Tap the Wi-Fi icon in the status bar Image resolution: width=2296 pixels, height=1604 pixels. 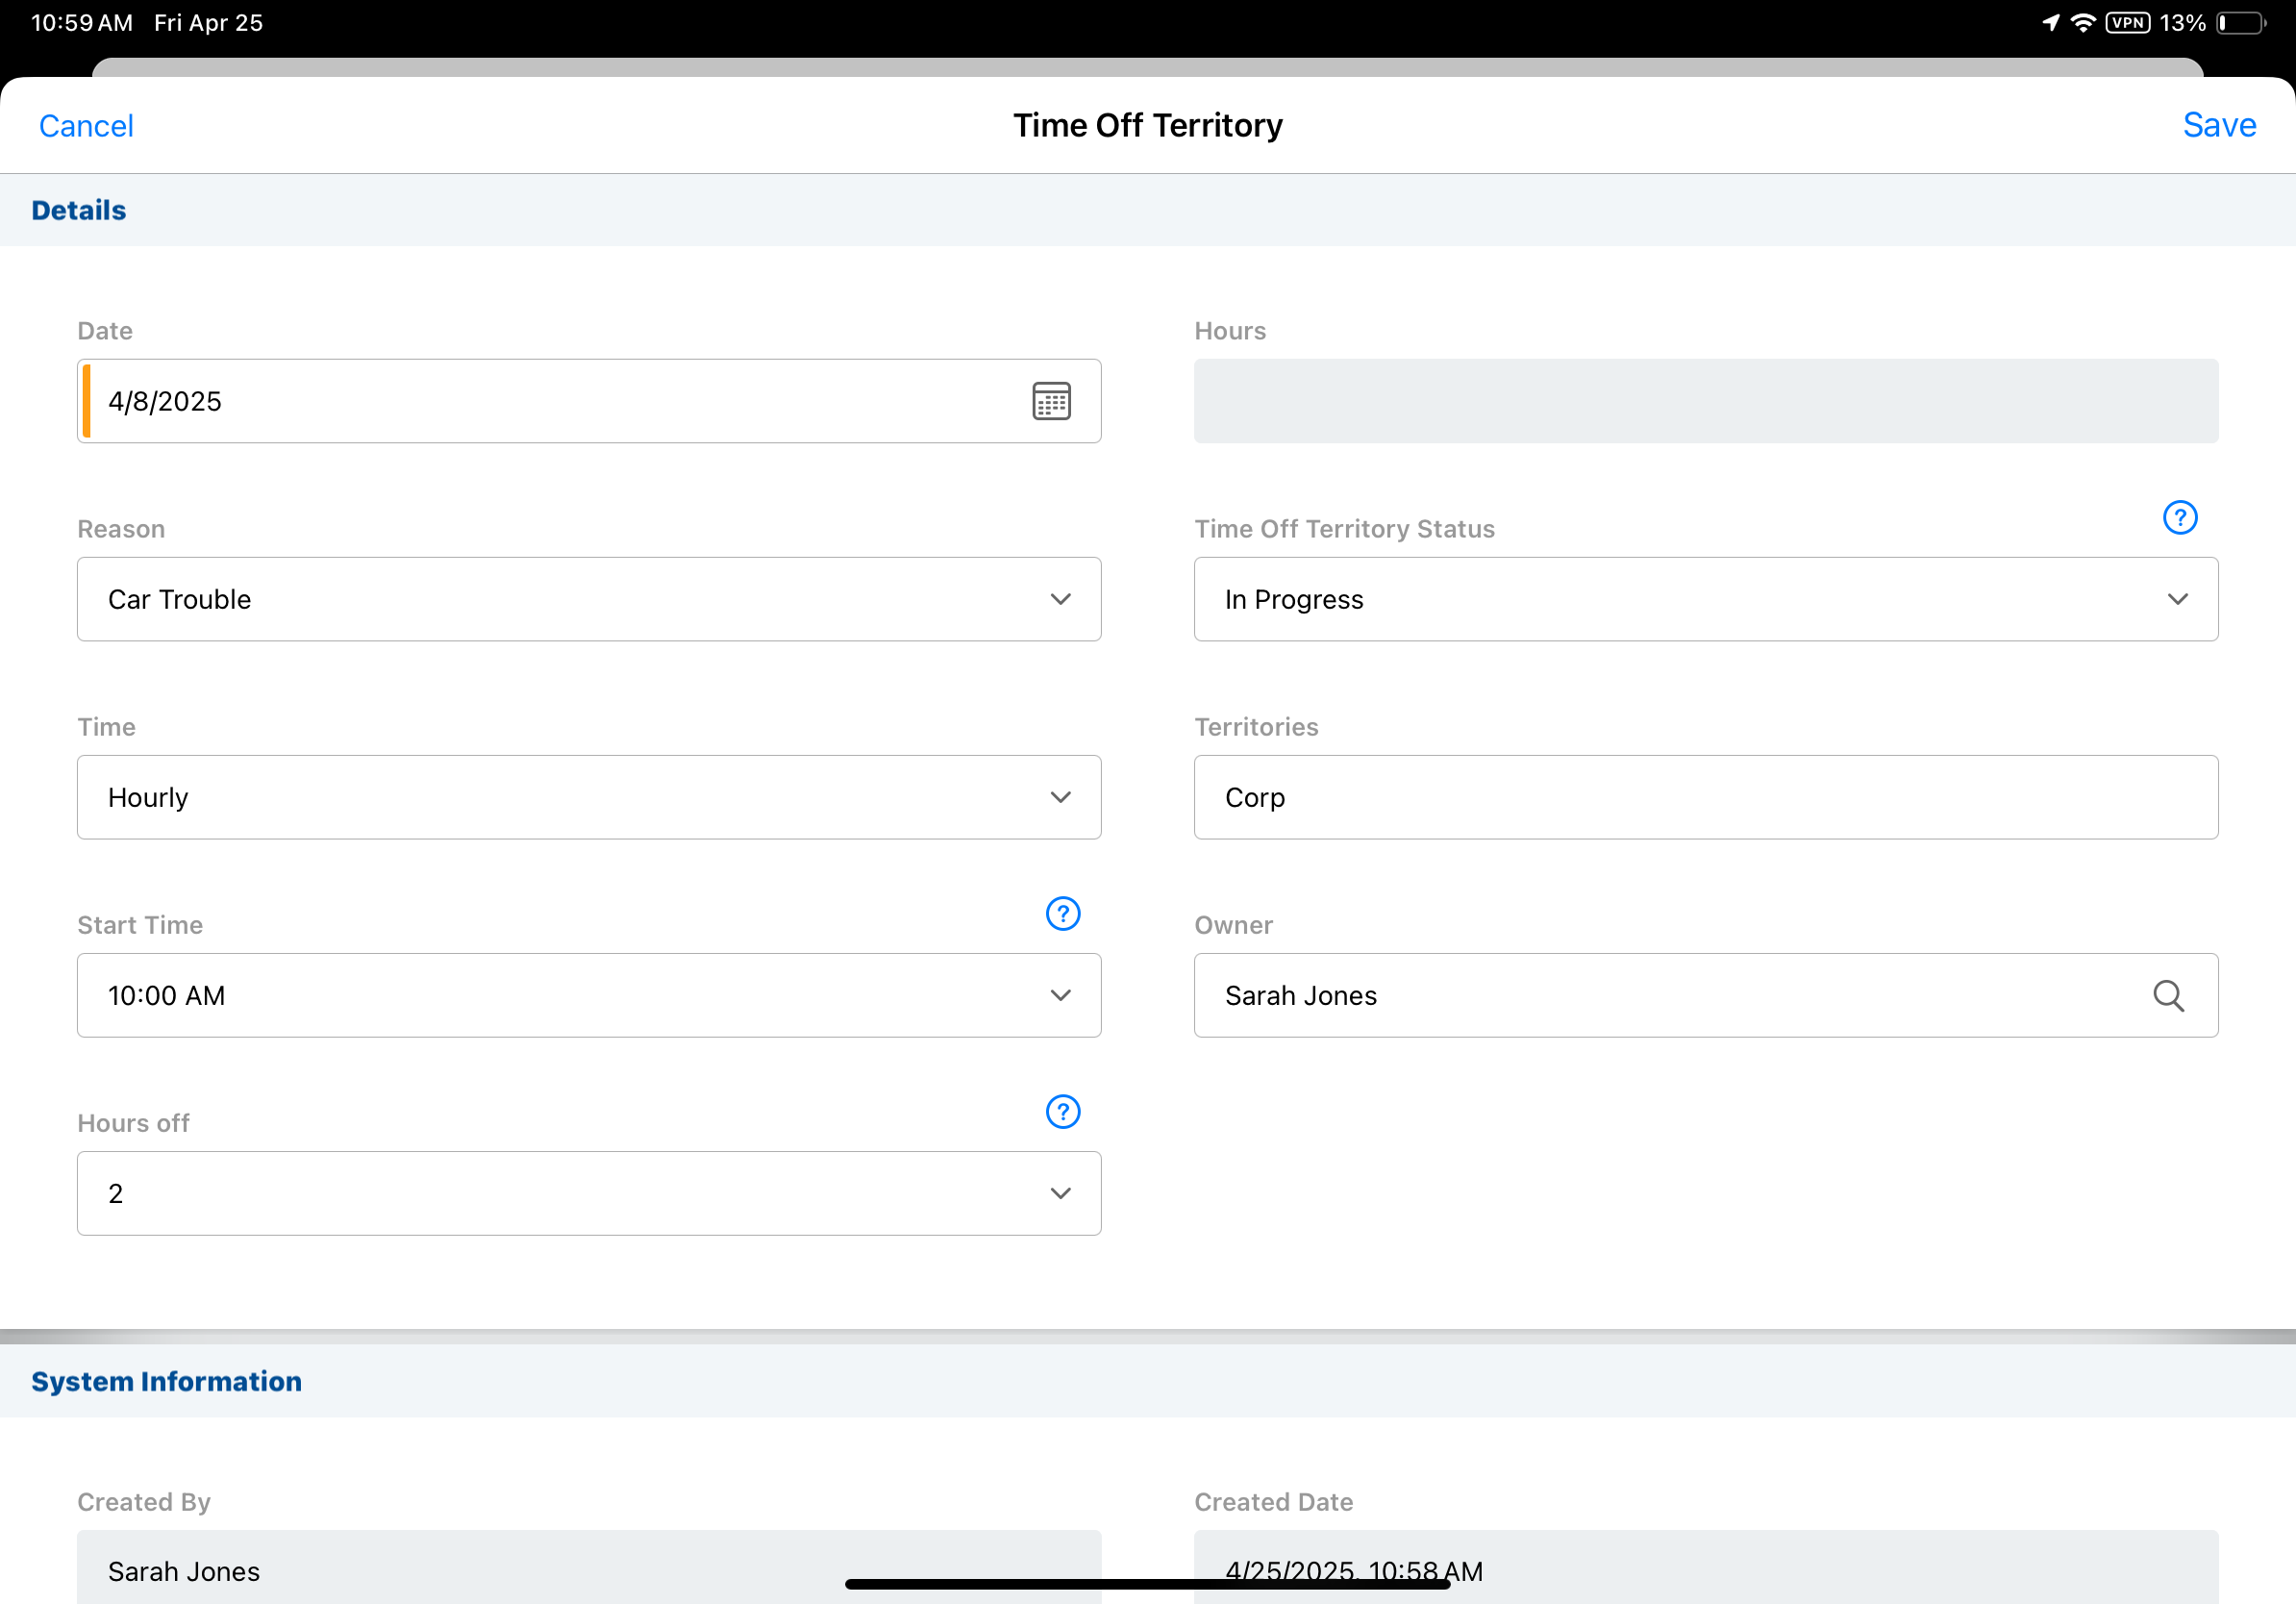point(2083,23)
